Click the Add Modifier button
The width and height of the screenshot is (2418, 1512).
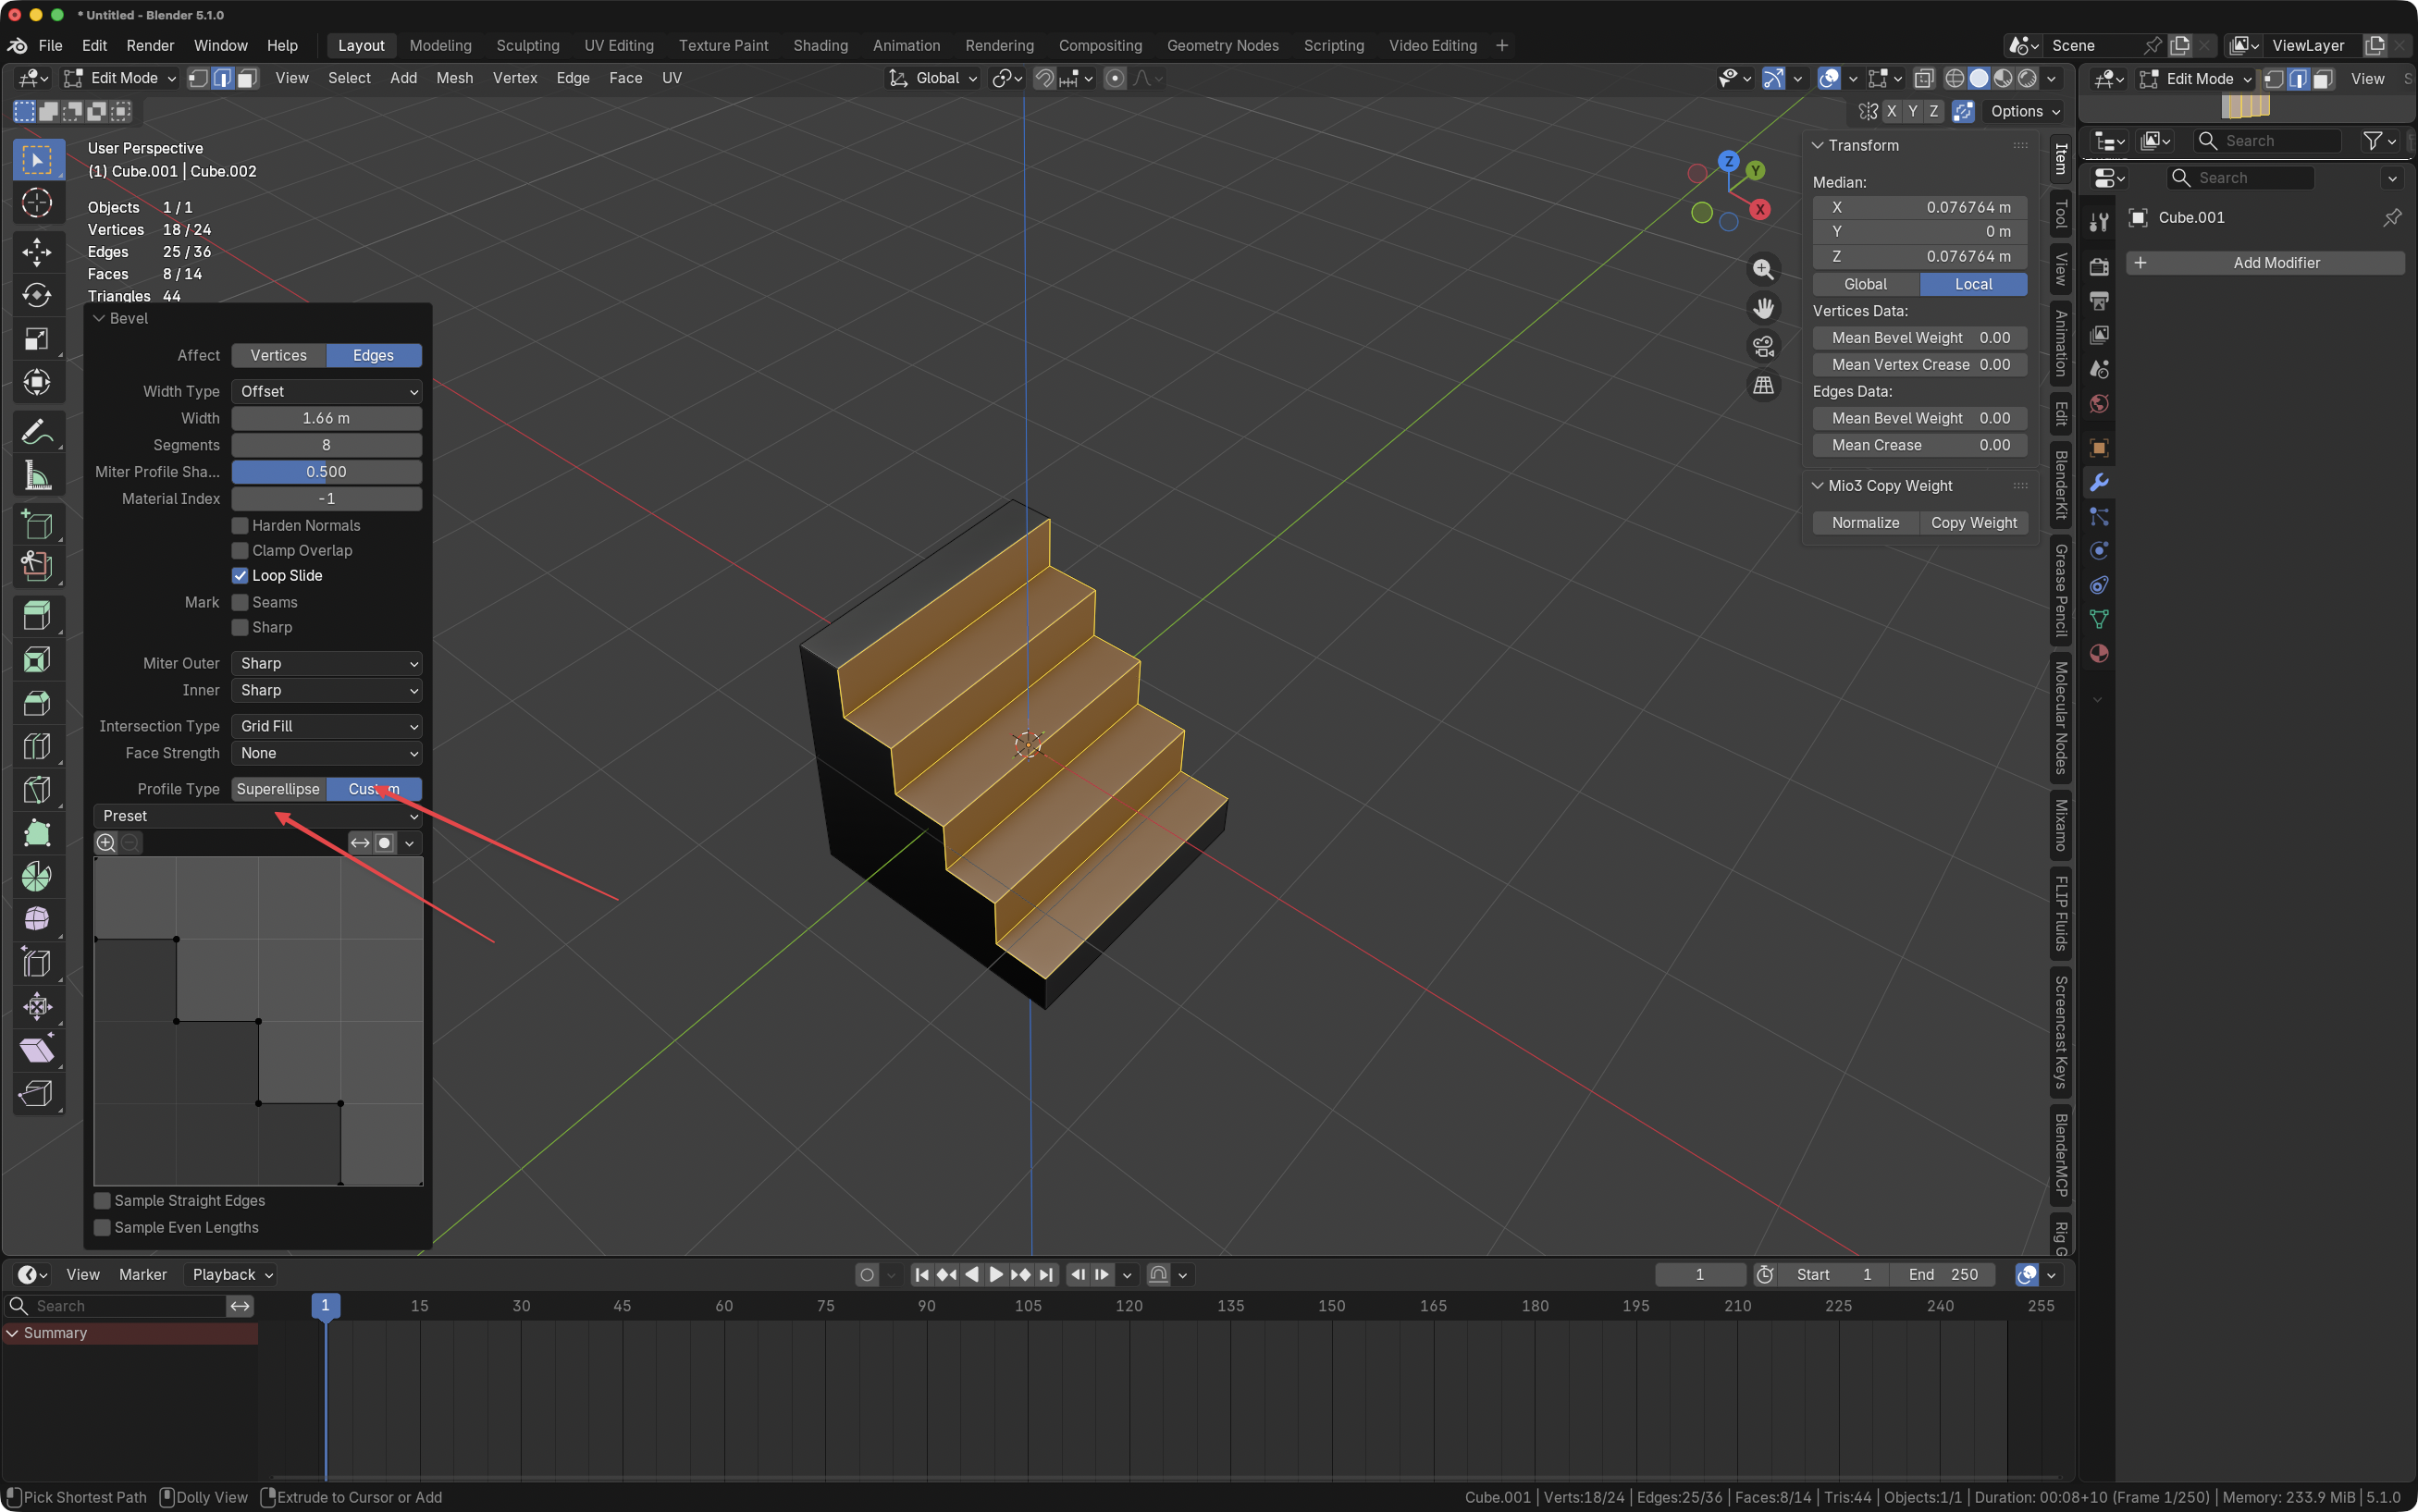point(2265,263)
